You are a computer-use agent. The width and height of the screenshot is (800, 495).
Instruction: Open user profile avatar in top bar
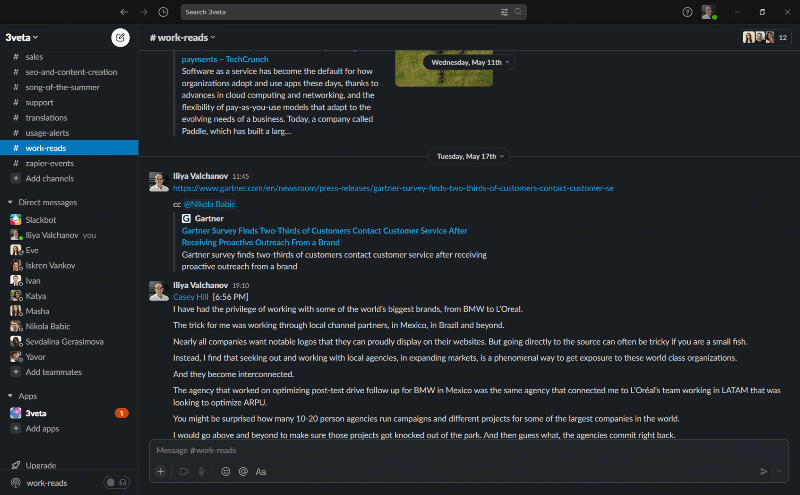(x=709, y=12)
